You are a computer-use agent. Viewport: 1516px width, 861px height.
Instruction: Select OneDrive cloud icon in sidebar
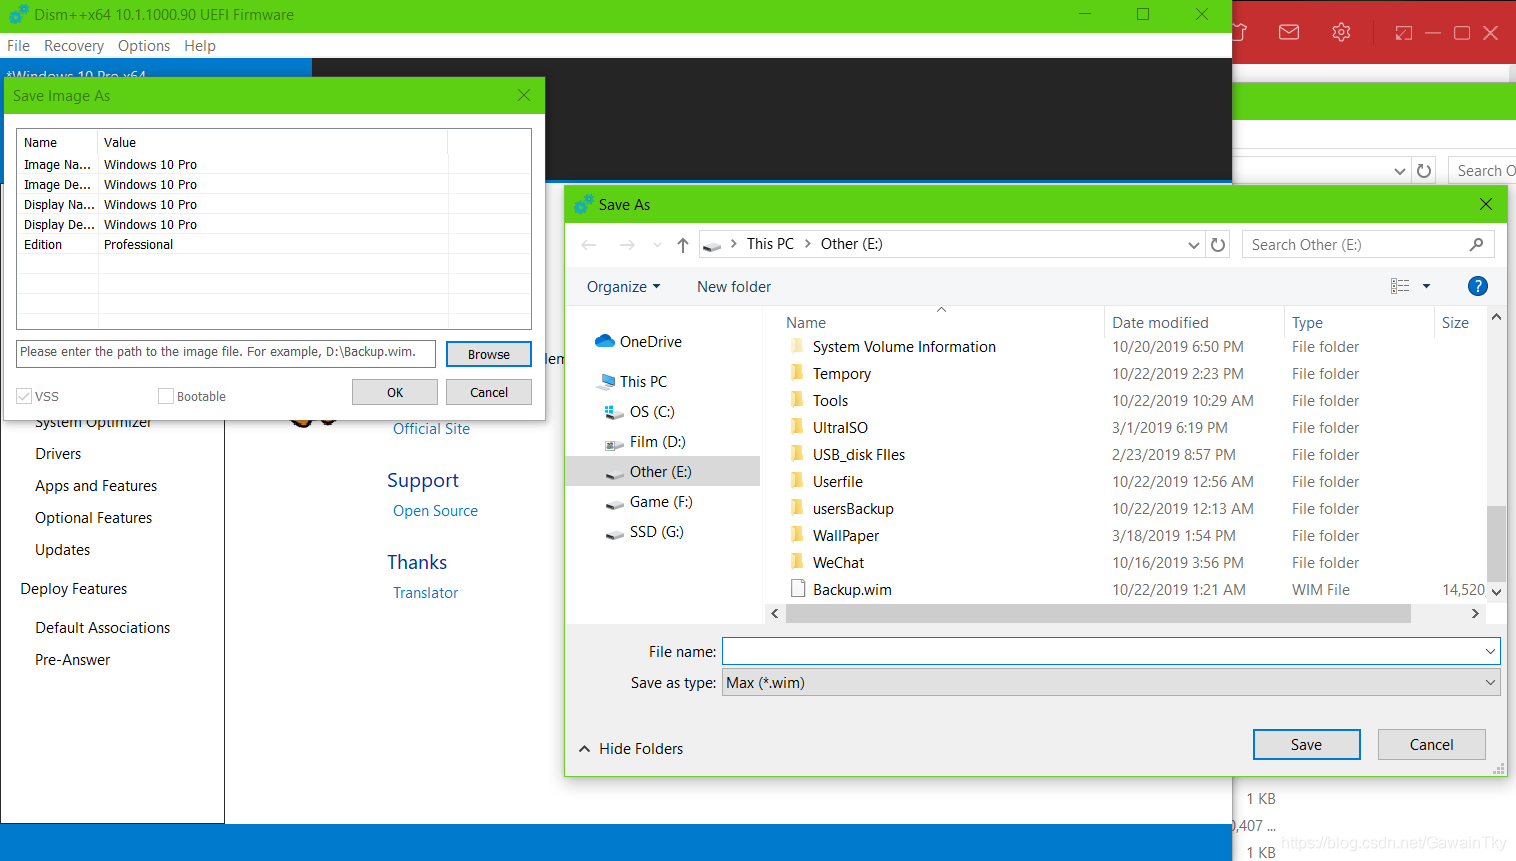604,341
